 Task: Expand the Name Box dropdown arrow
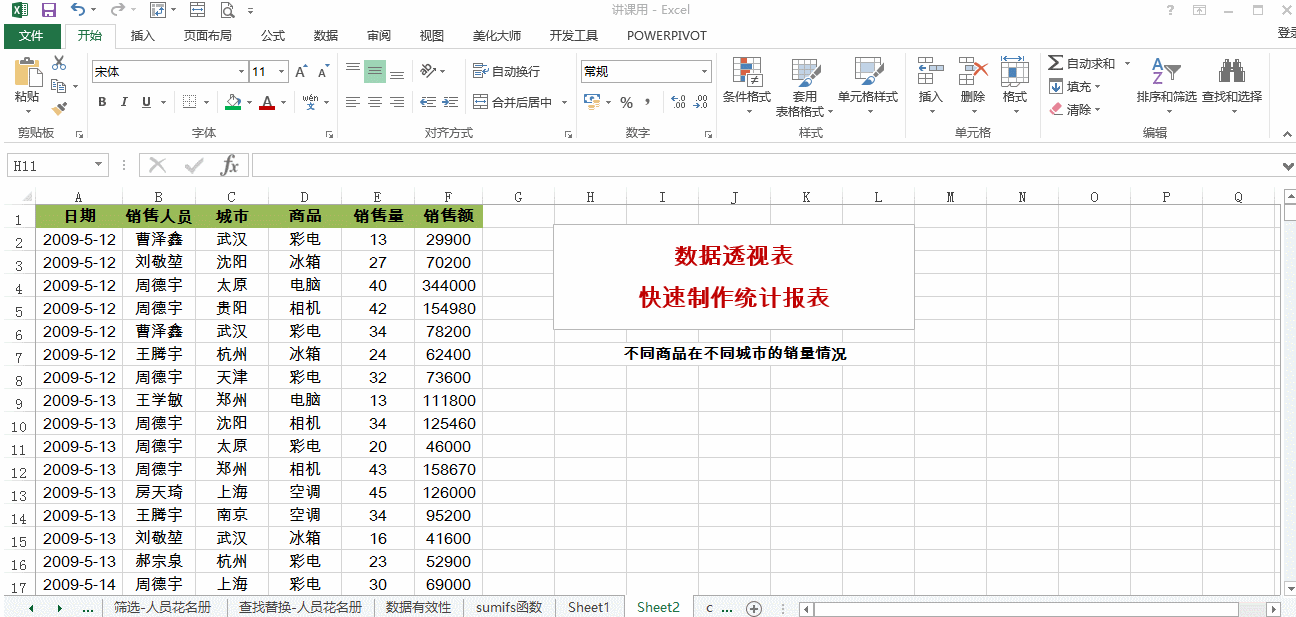tap(98, 165)
